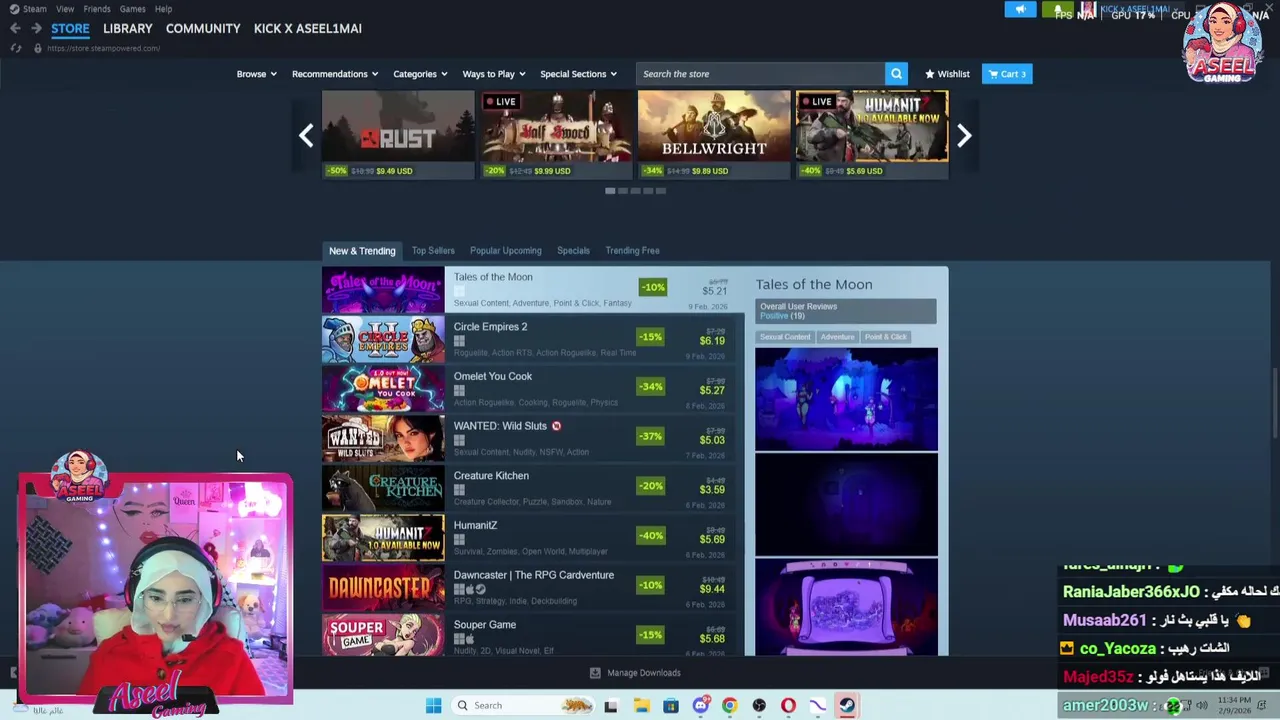Open Half Sword live featured capsule
Image resolution: width=1280 pixels, height=720 pixels.
tap(556, 135)
